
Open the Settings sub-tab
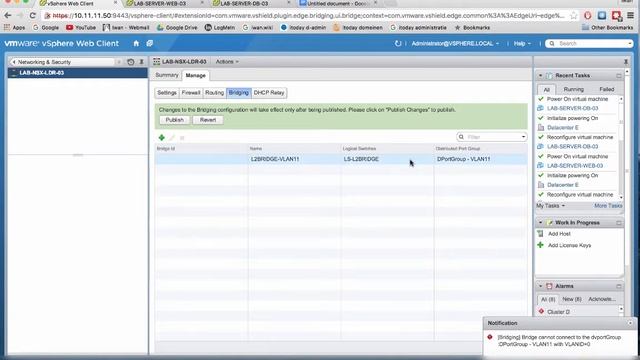pyautogui.click(x=167, y=93)
